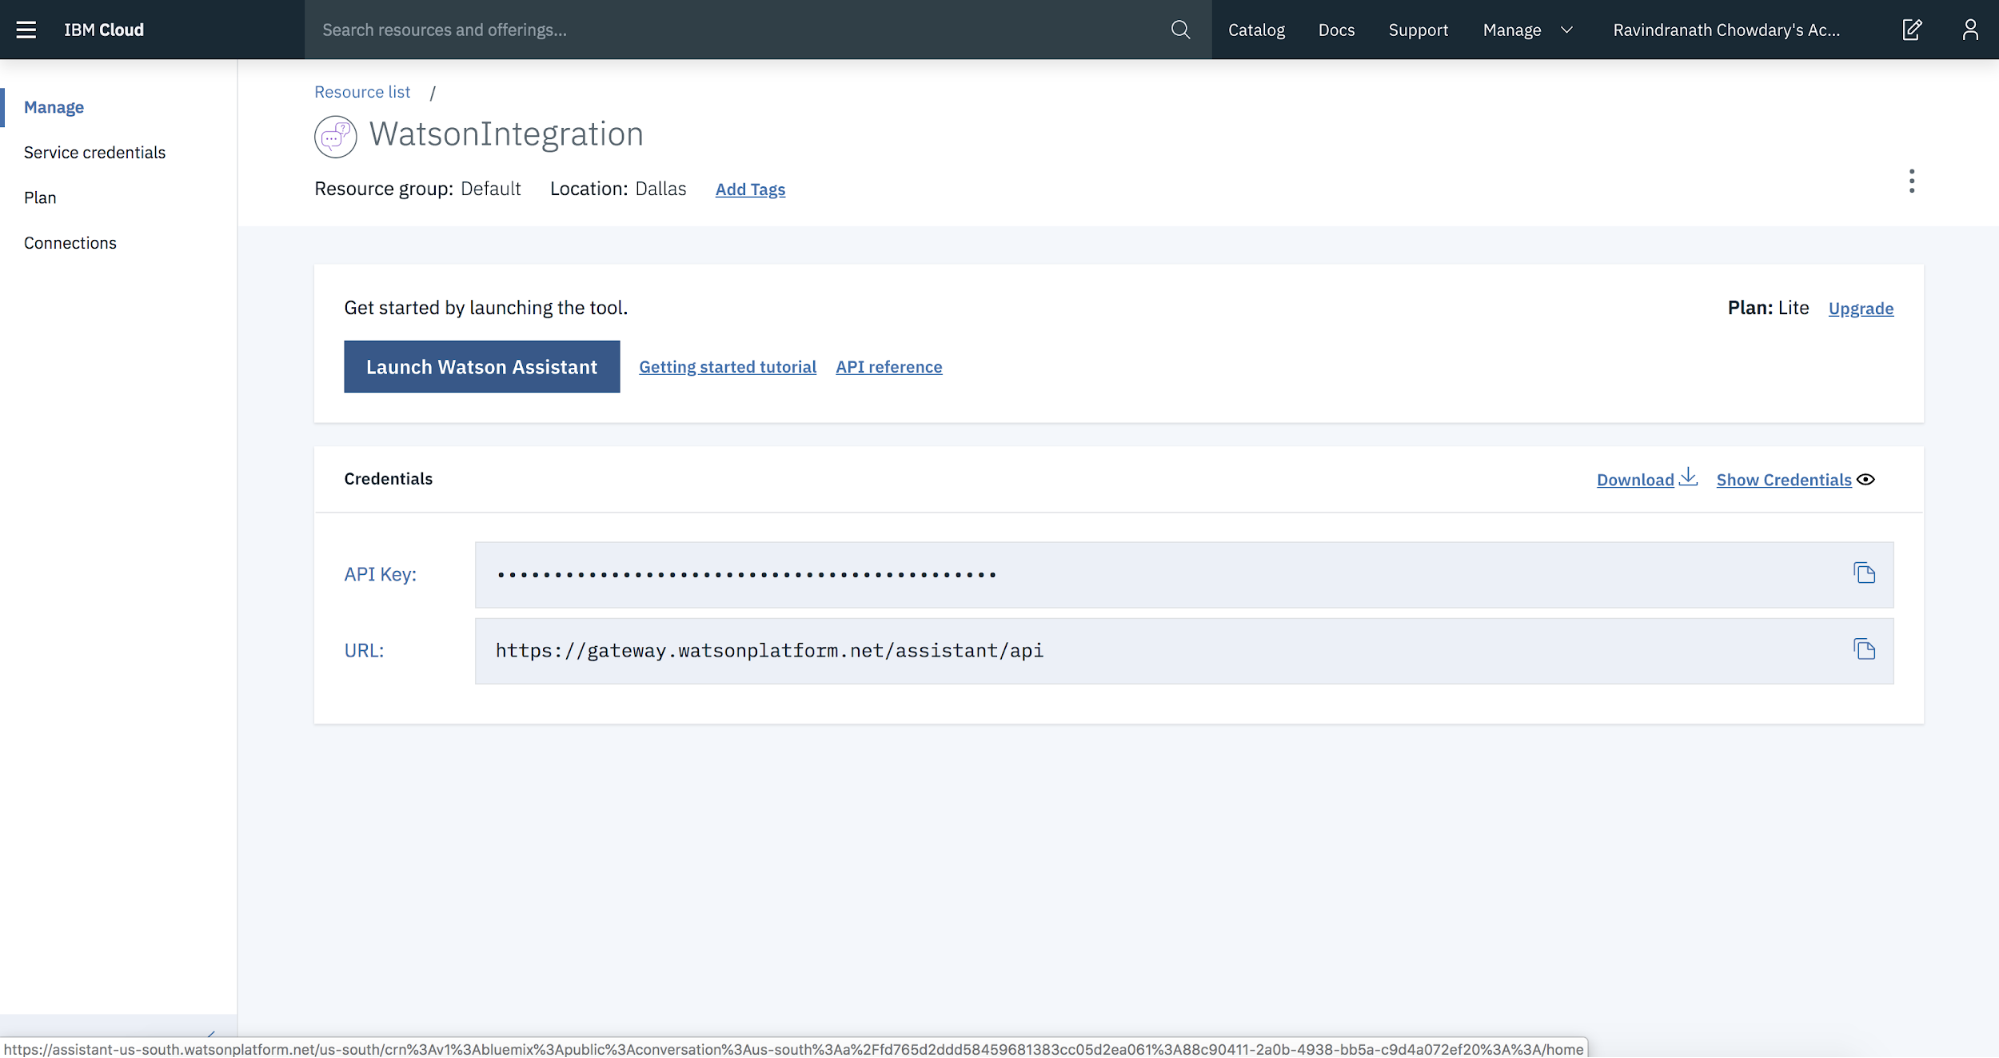Open the hamburger navigation menu
Image resolution: width=1999 pixels, height=1058 pixels.
(26, 29)
